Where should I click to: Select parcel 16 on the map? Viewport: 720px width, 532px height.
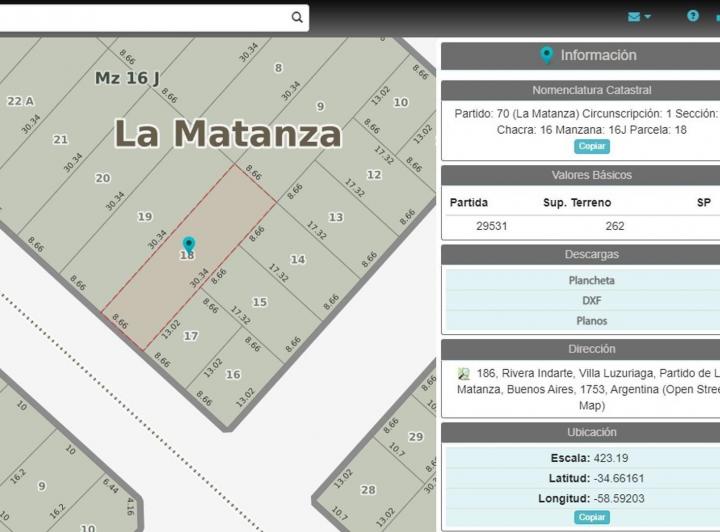(x=233, y=375)
